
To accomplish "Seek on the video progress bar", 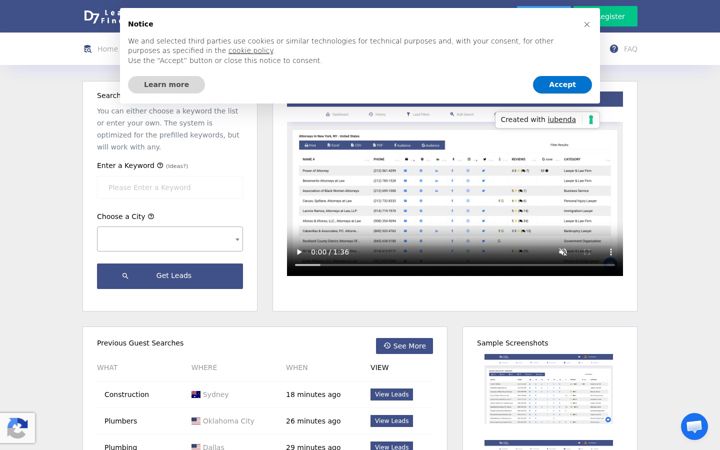I will [455, 265].
